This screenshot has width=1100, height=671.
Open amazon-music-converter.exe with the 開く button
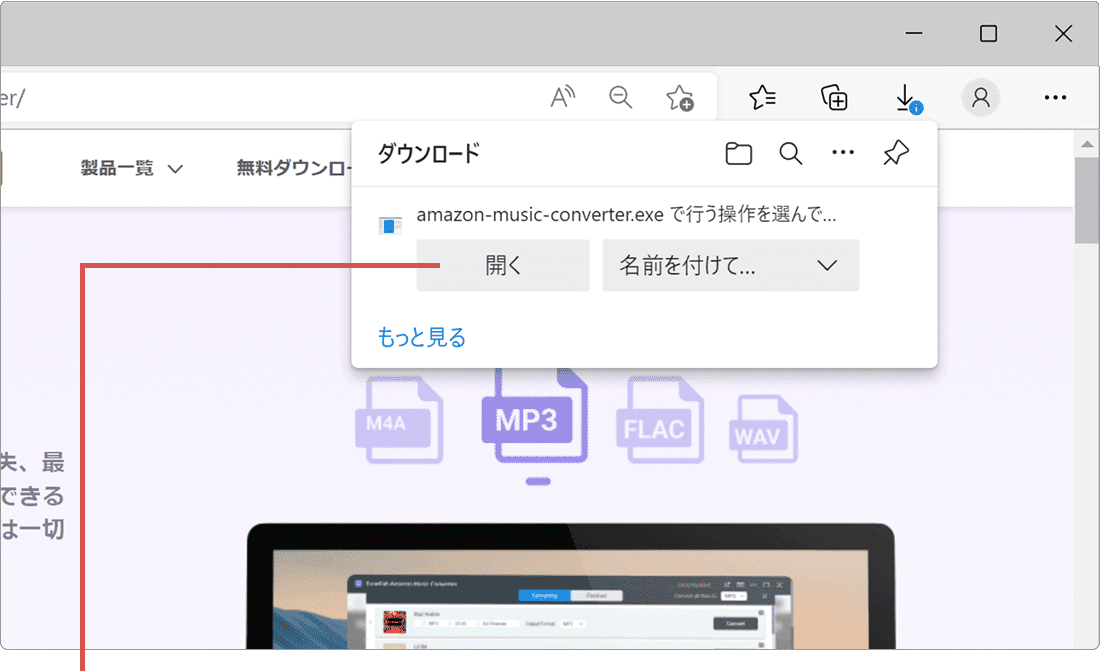point(502,265)
